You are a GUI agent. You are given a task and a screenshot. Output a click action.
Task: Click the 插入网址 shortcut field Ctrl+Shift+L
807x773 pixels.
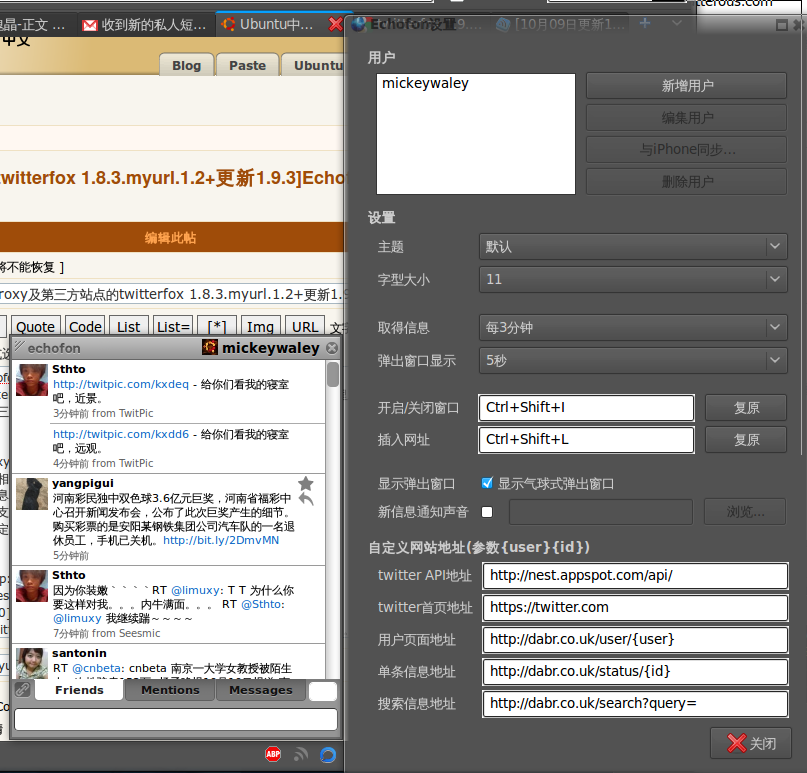click(x=586, y=440)
